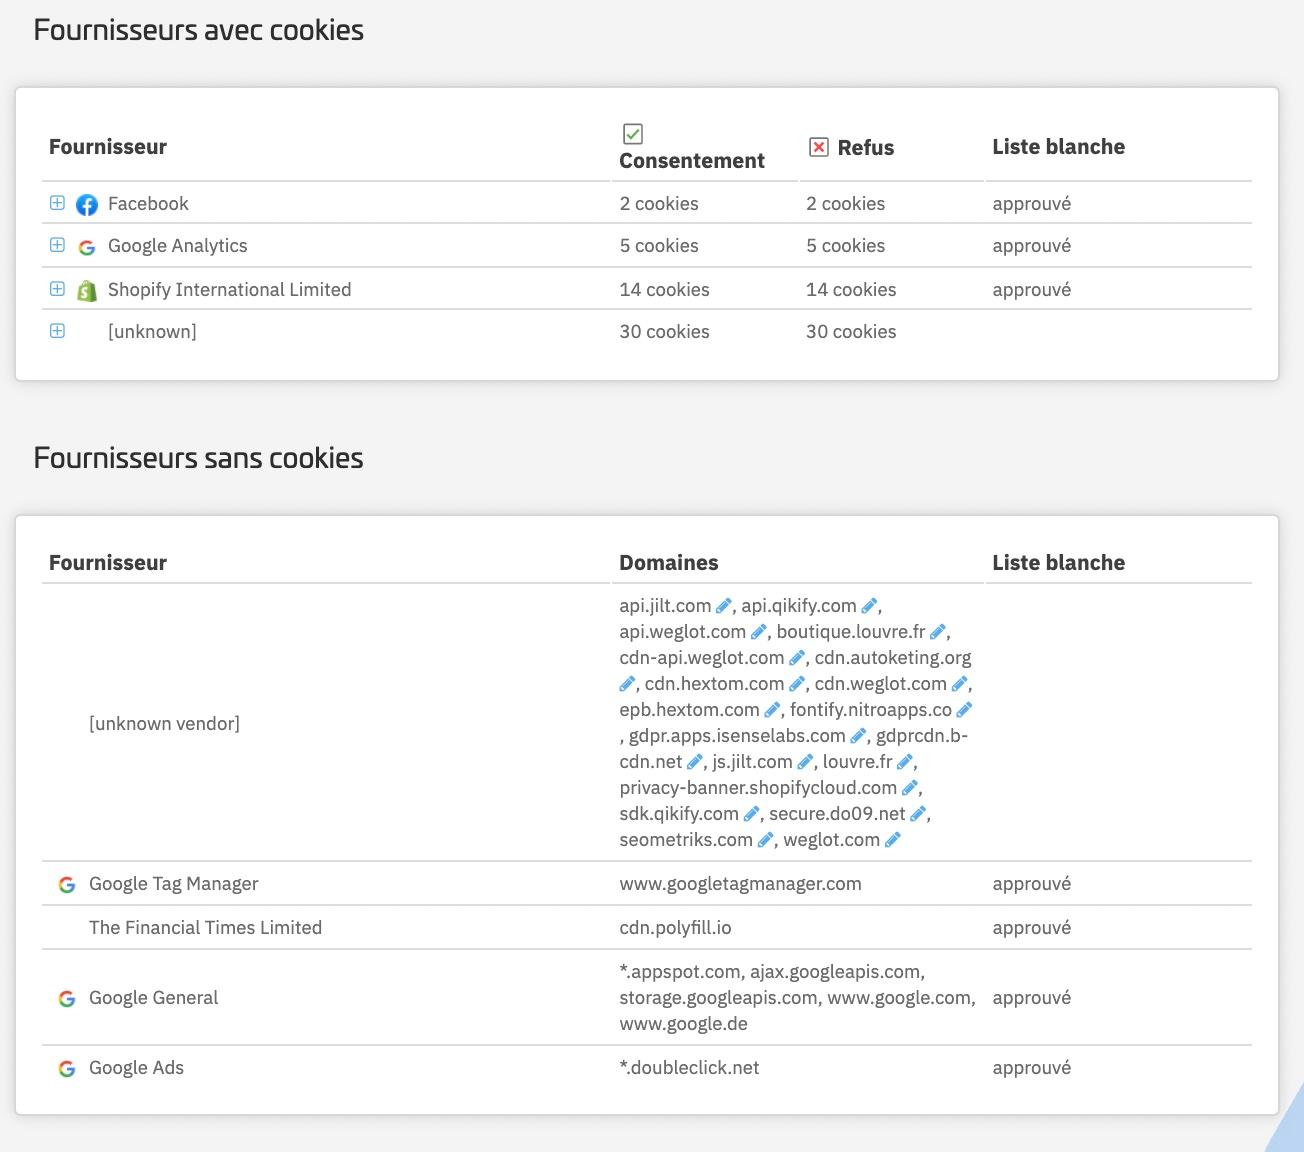Image resolution: width=1304 pixels, height=1152 pixels.
Task: Click Shopify's approuvé whitelist status
Action: click(x=1031, y=289)
